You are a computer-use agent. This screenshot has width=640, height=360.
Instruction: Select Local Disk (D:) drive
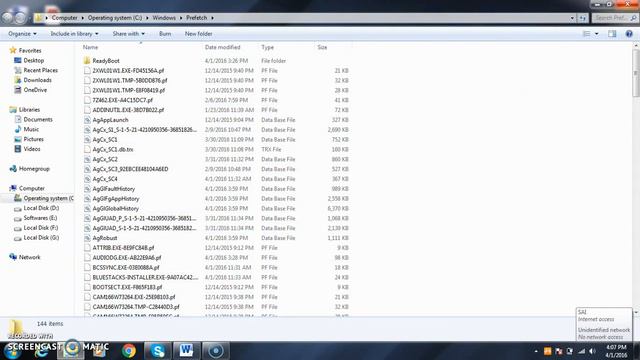pos(41,208)
